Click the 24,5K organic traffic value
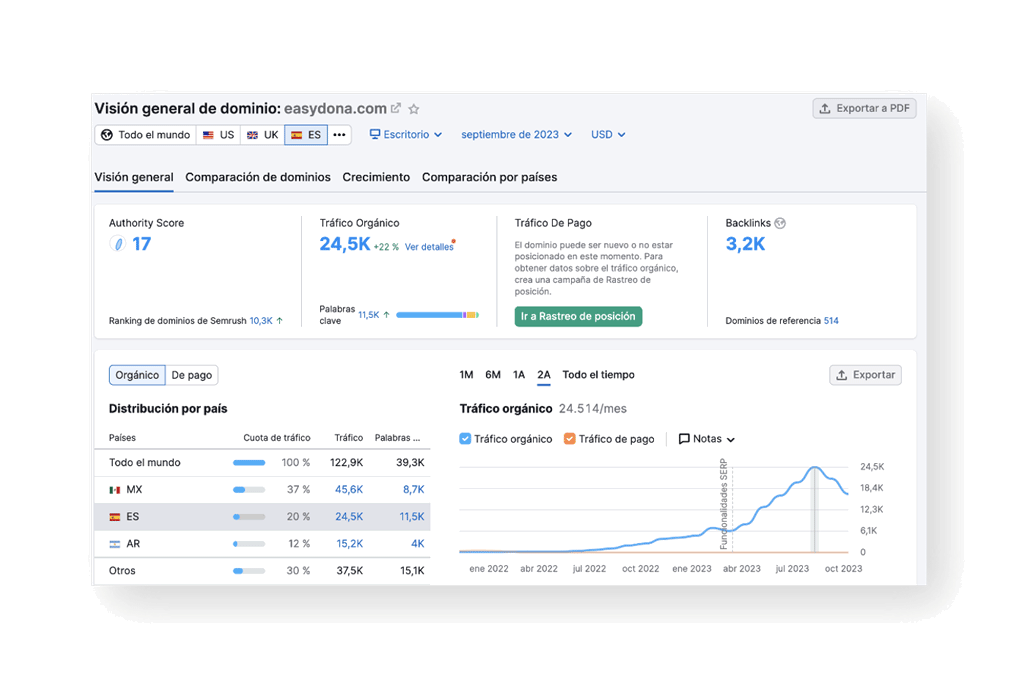Image resolution: width=1024 pixels, height=681 pixels. tap(345, 244)
